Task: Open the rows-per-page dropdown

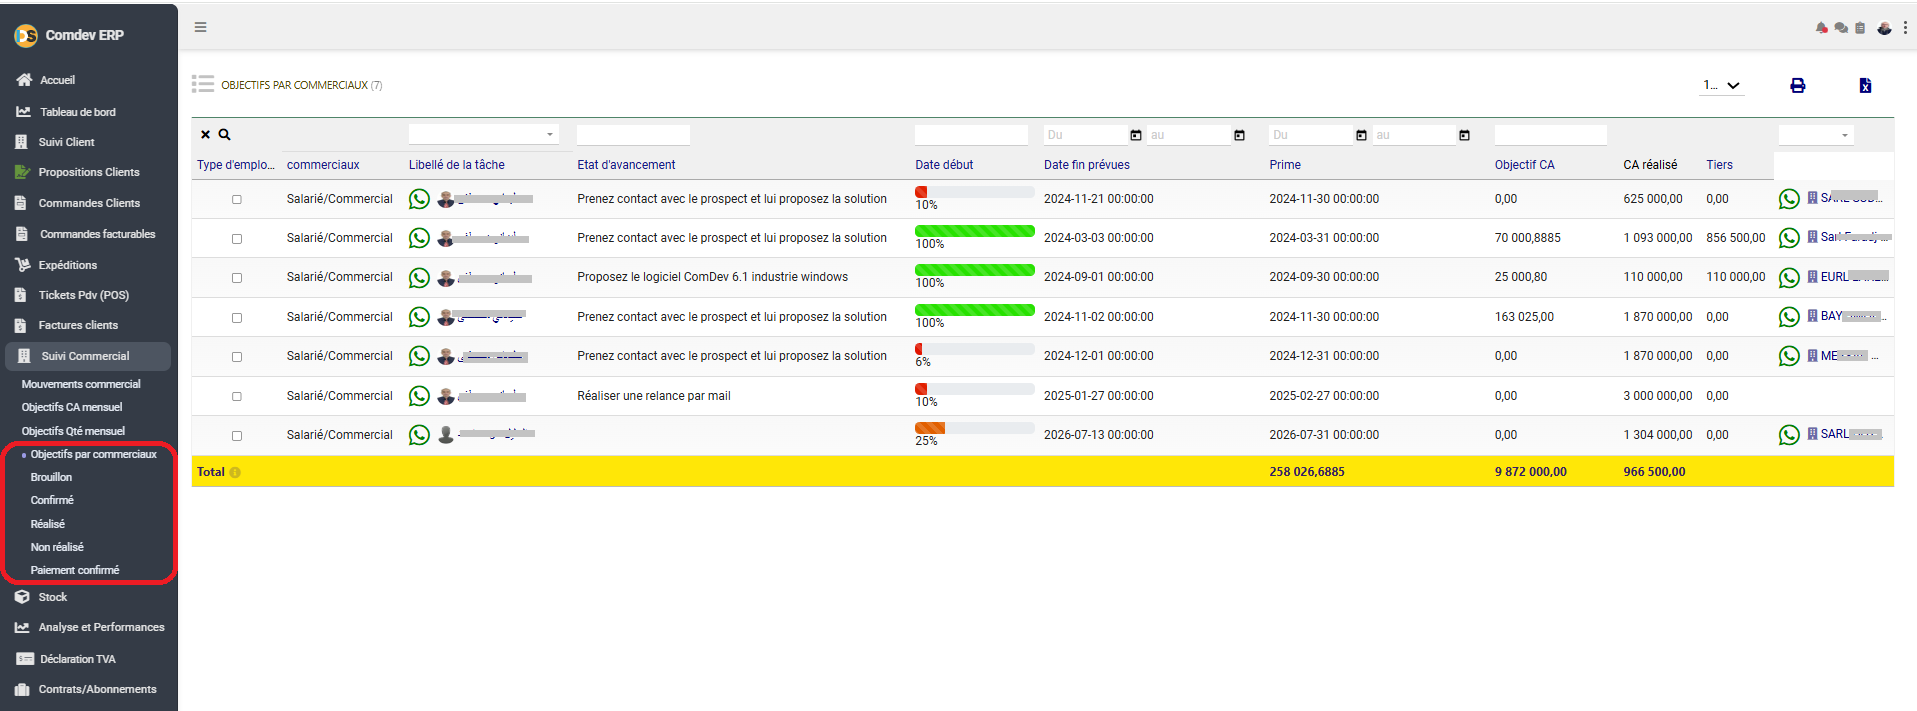Action: tap(1723, 86)
